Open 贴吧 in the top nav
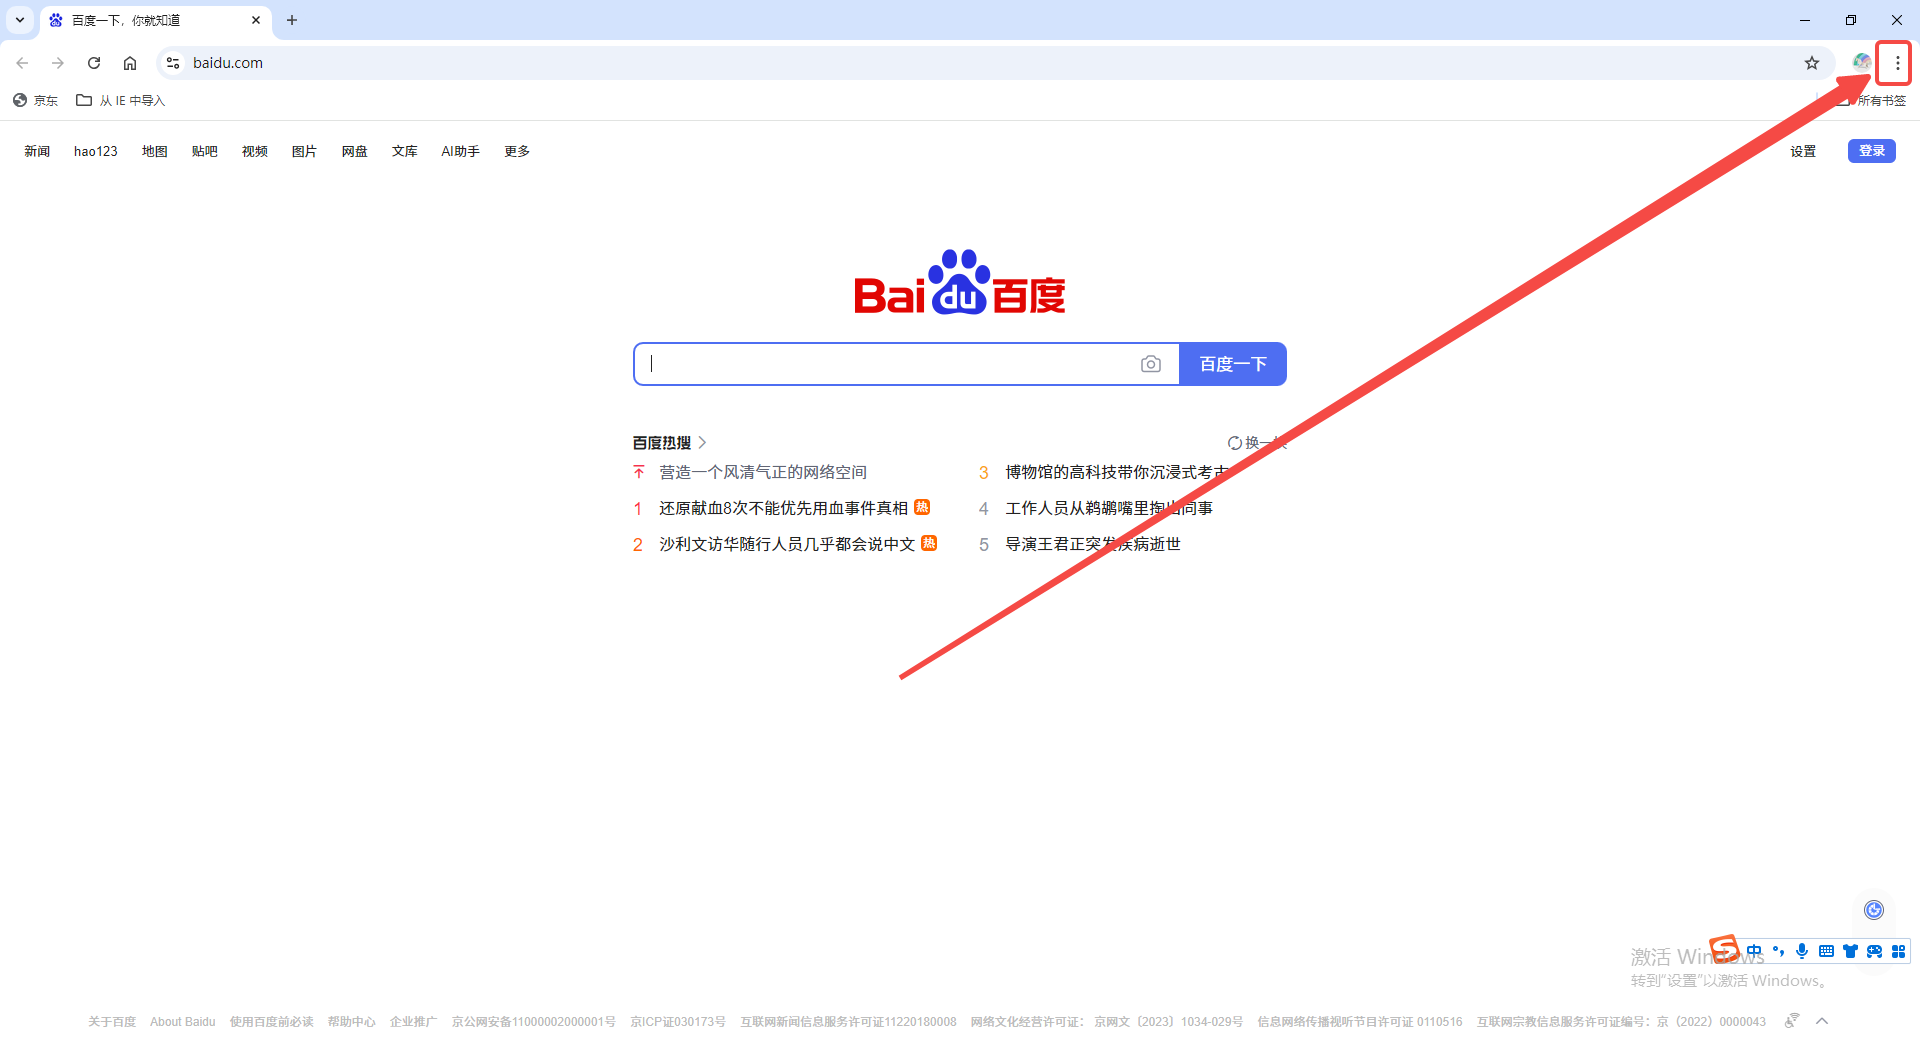 click(x=205, y=151)
